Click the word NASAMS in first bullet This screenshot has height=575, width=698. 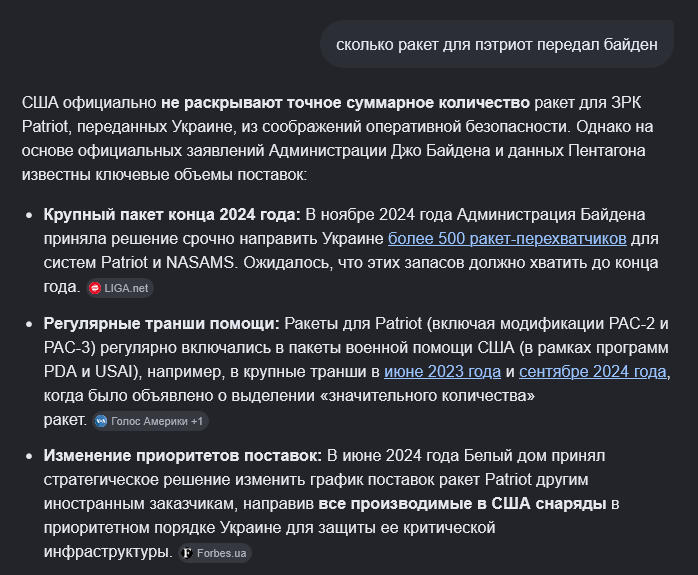coord(200,263)
